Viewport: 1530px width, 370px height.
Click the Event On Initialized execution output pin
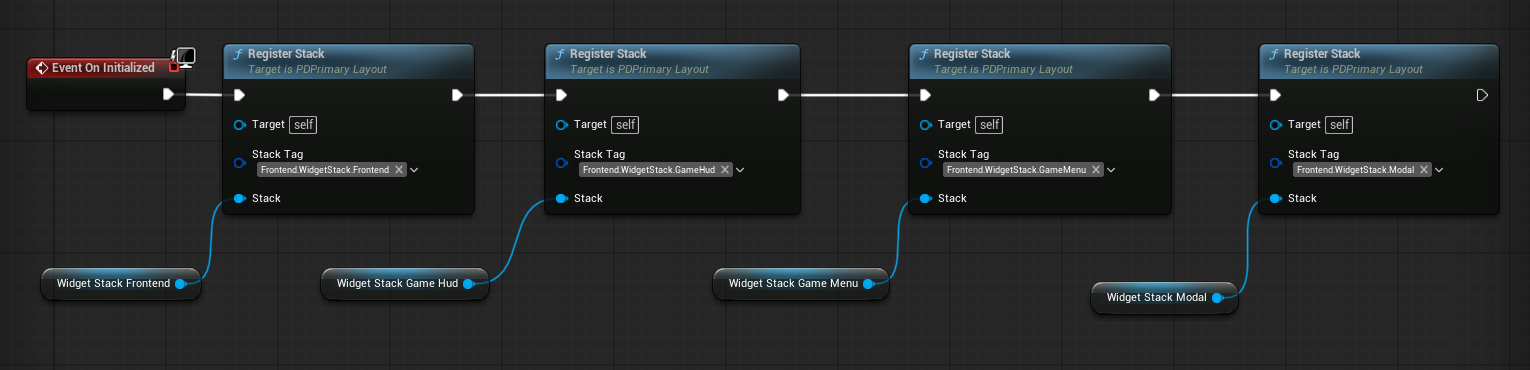tap(169, 95)
